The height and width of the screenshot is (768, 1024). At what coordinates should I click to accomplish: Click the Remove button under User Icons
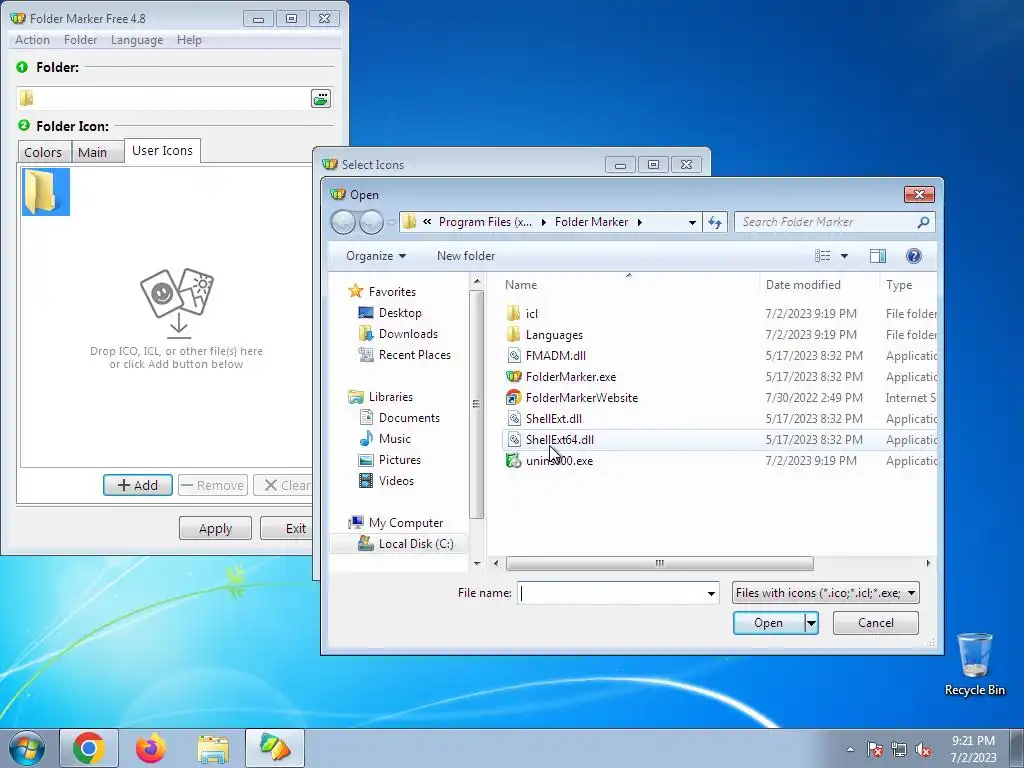[x=213, y=485]
